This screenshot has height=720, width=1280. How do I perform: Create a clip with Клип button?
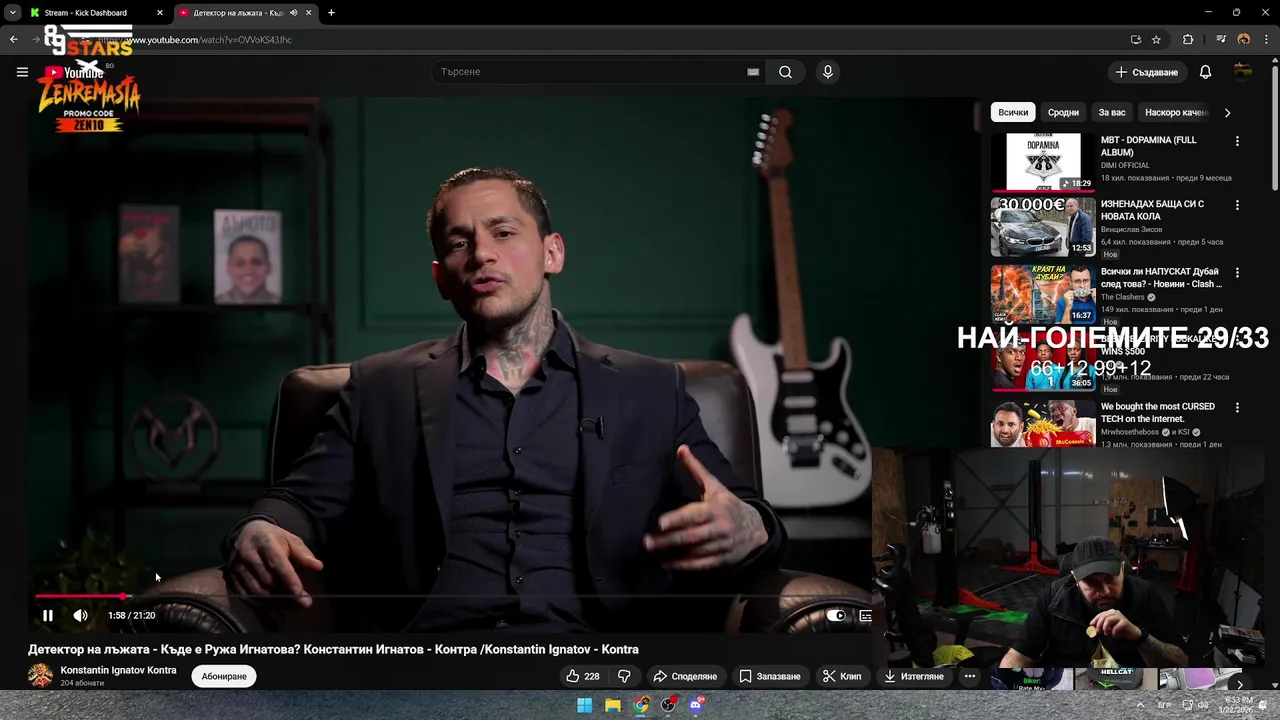click(x=842, y=676)
